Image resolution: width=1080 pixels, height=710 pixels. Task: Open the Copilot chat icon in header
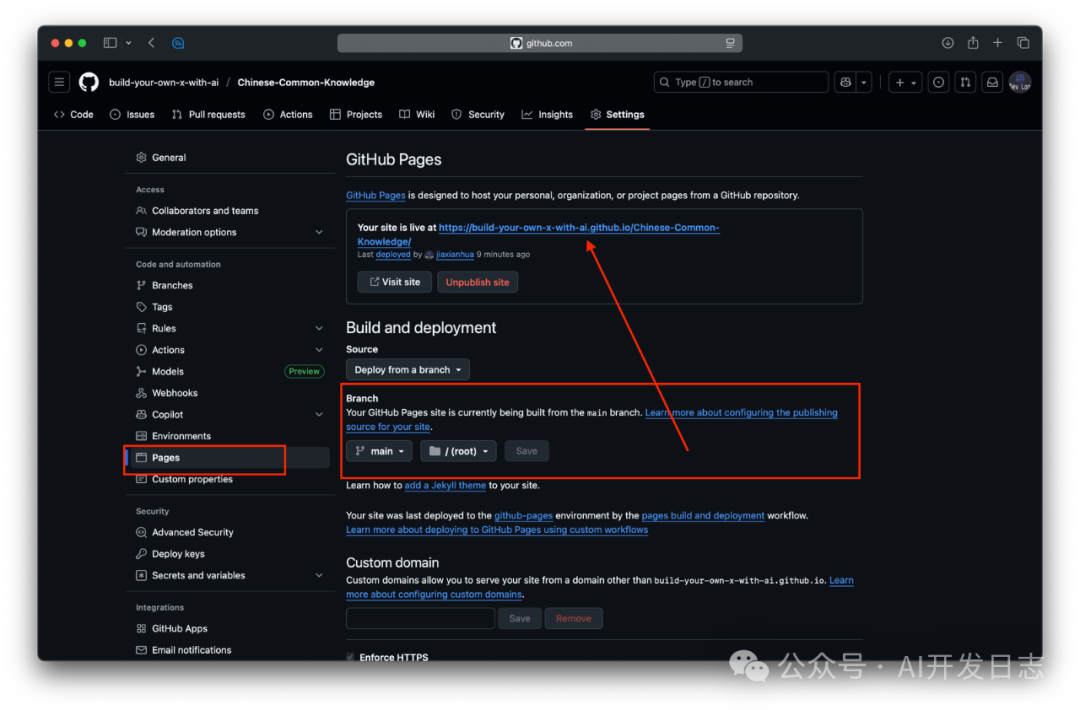tap(845, 83)
